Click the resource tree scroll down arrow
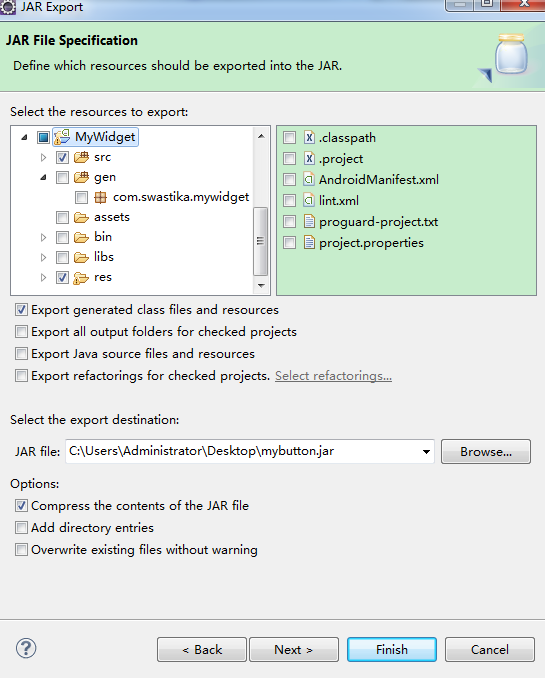Screen dimensions: 545x678 [x=261, y=285]
